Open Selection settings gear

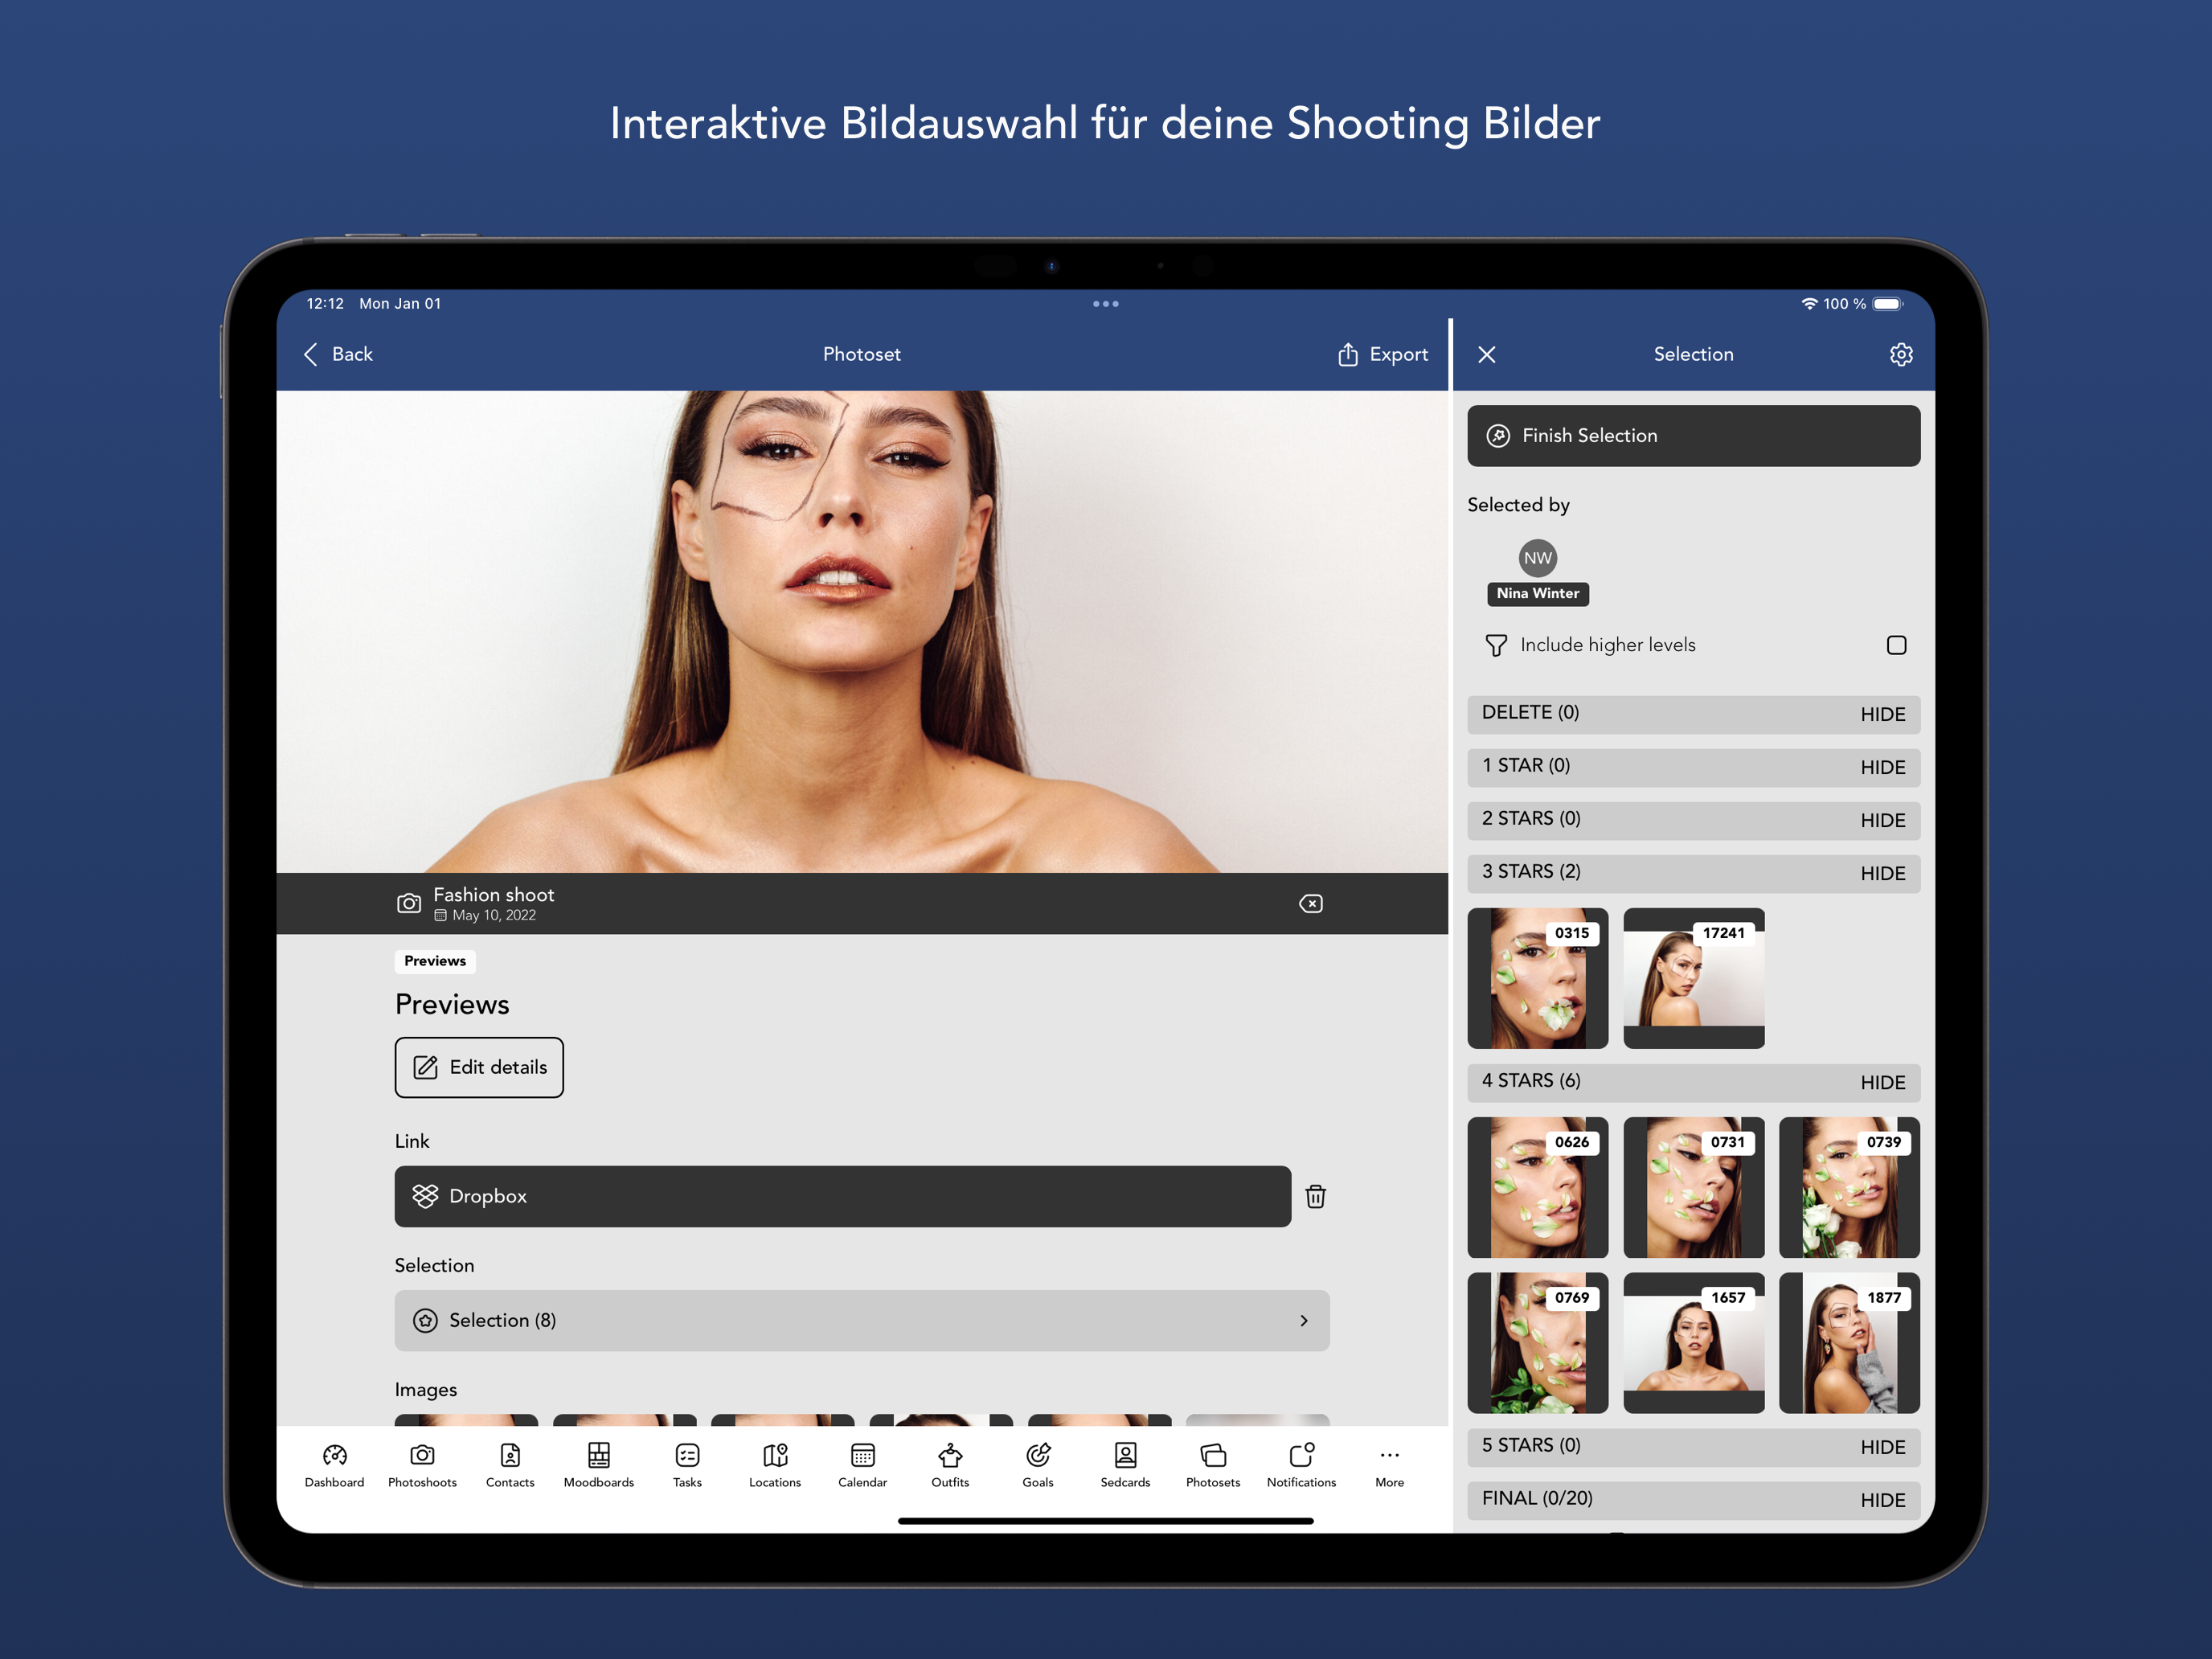point(1900,354)
